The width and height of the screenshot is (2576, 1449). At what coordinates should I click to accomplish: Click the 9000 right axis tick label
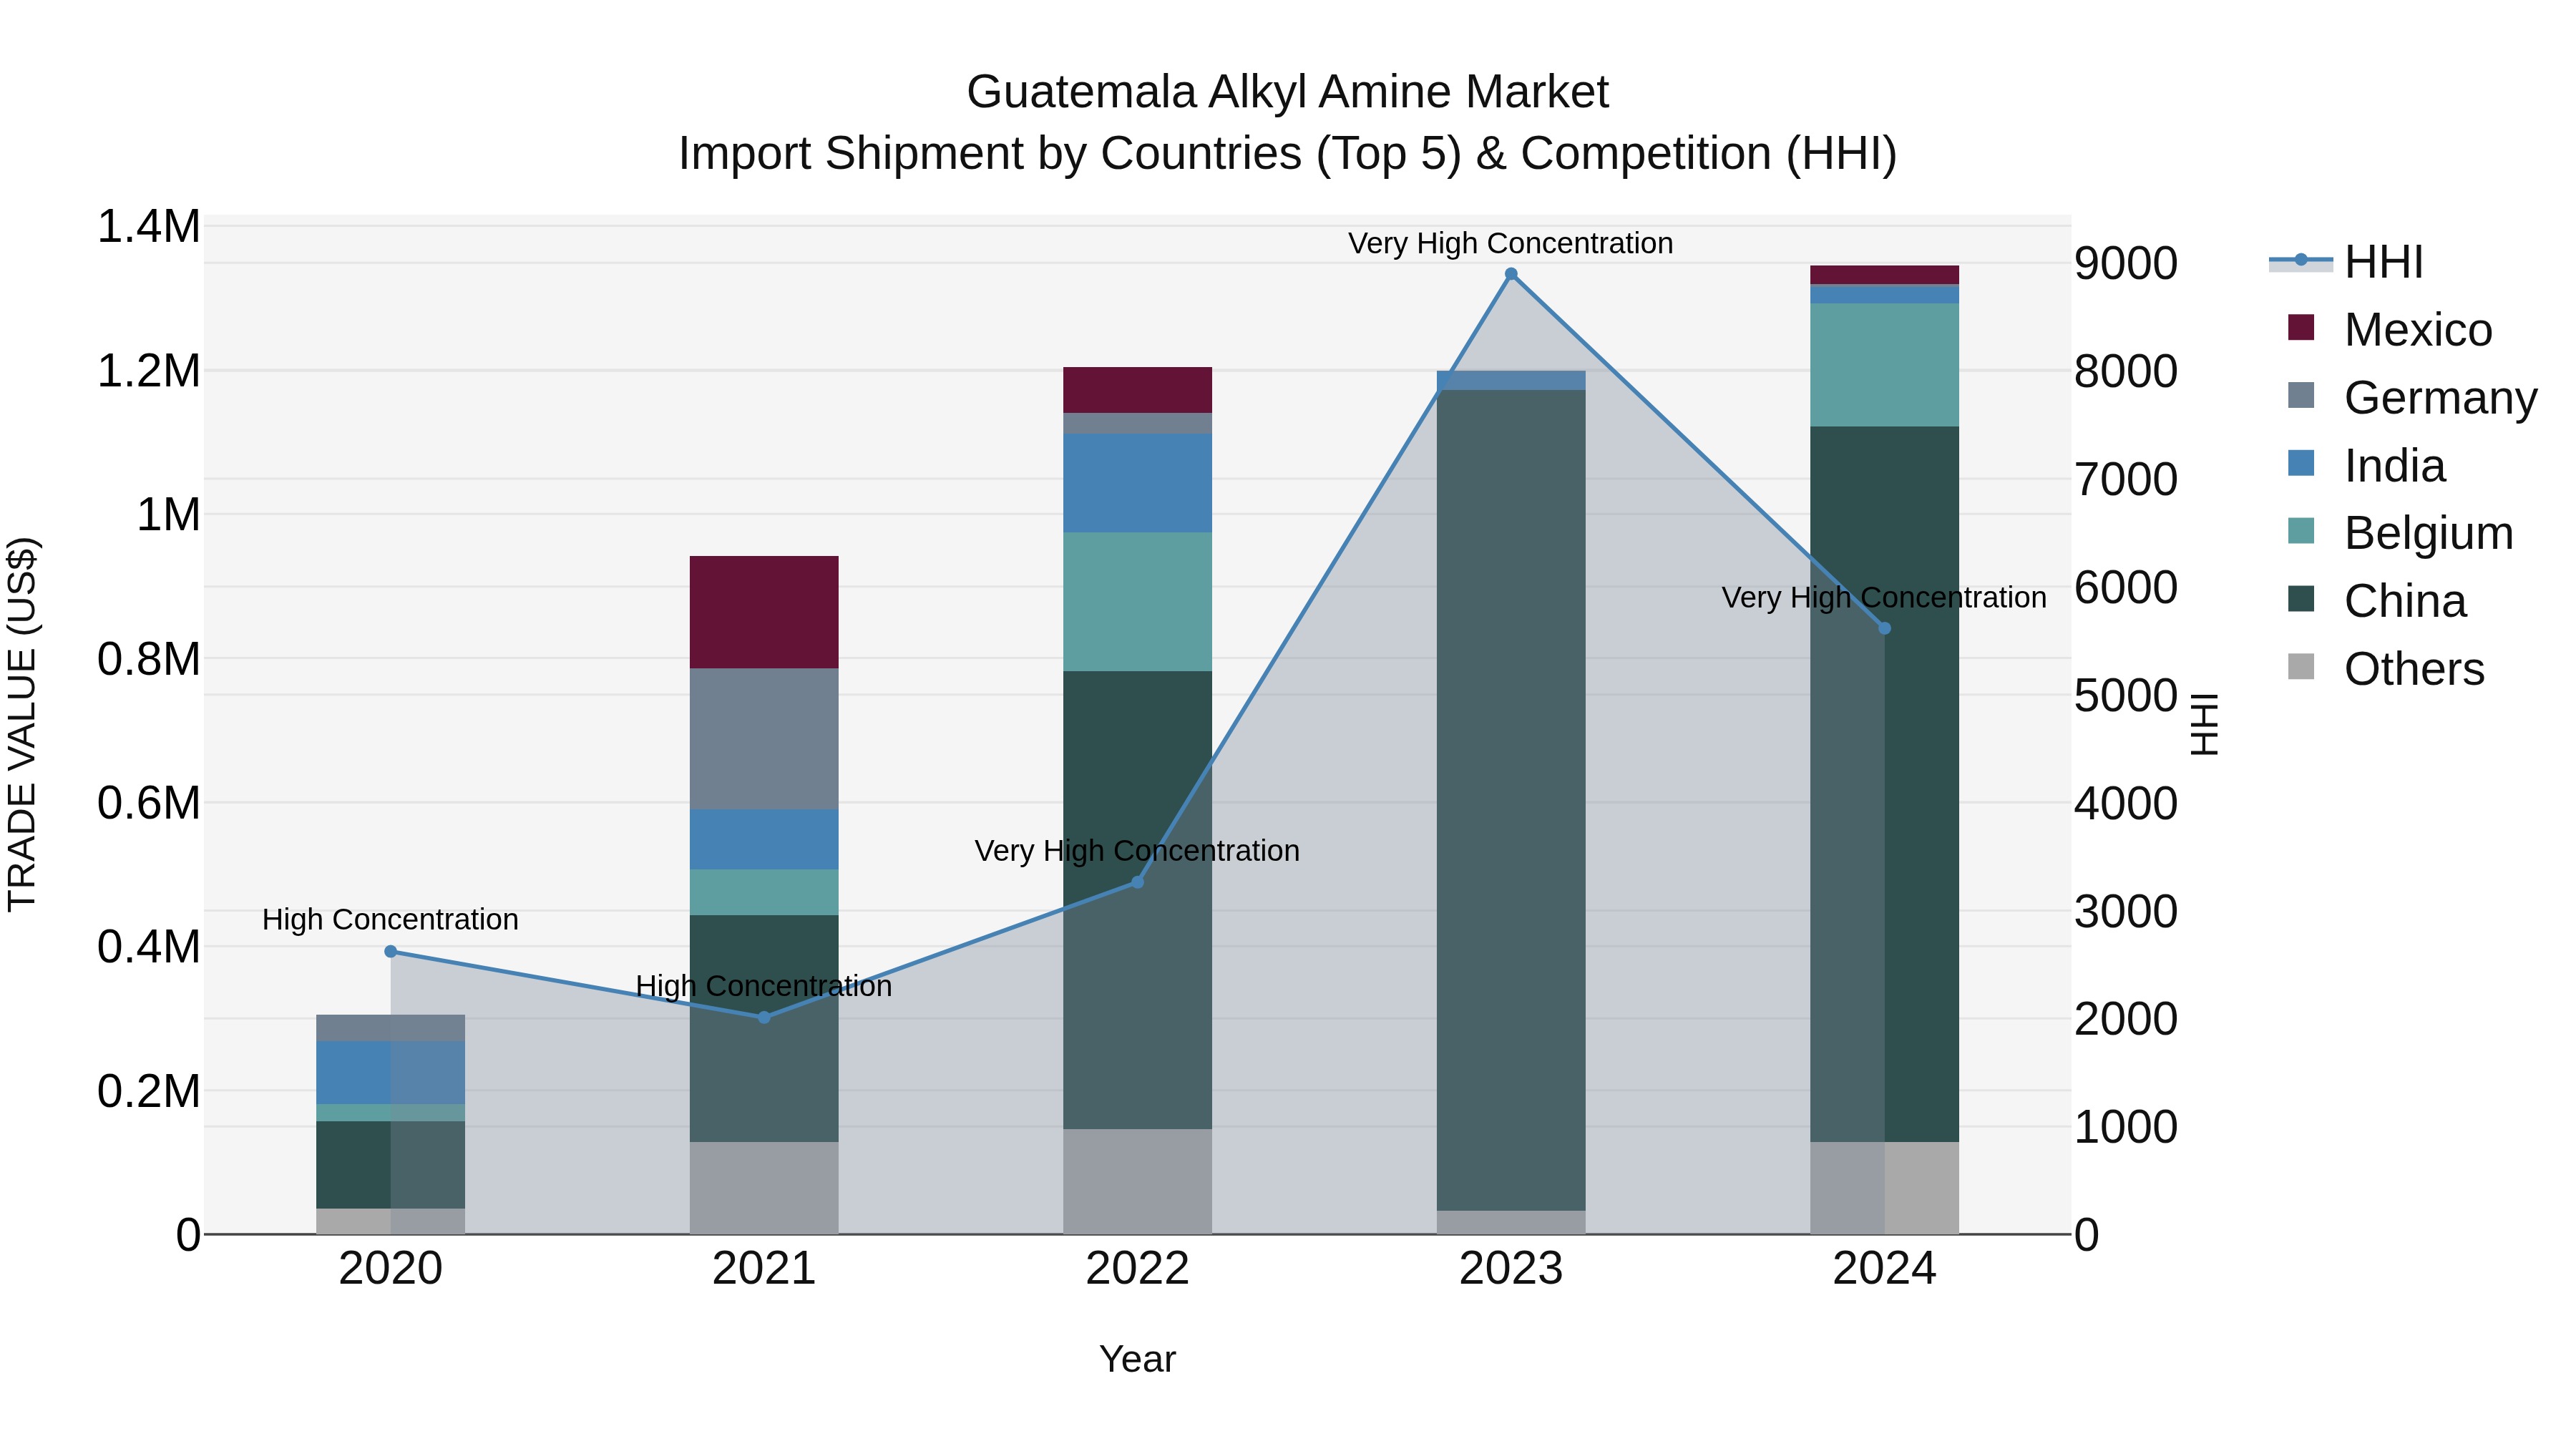pyautogui.click(x=2126, y=263)
